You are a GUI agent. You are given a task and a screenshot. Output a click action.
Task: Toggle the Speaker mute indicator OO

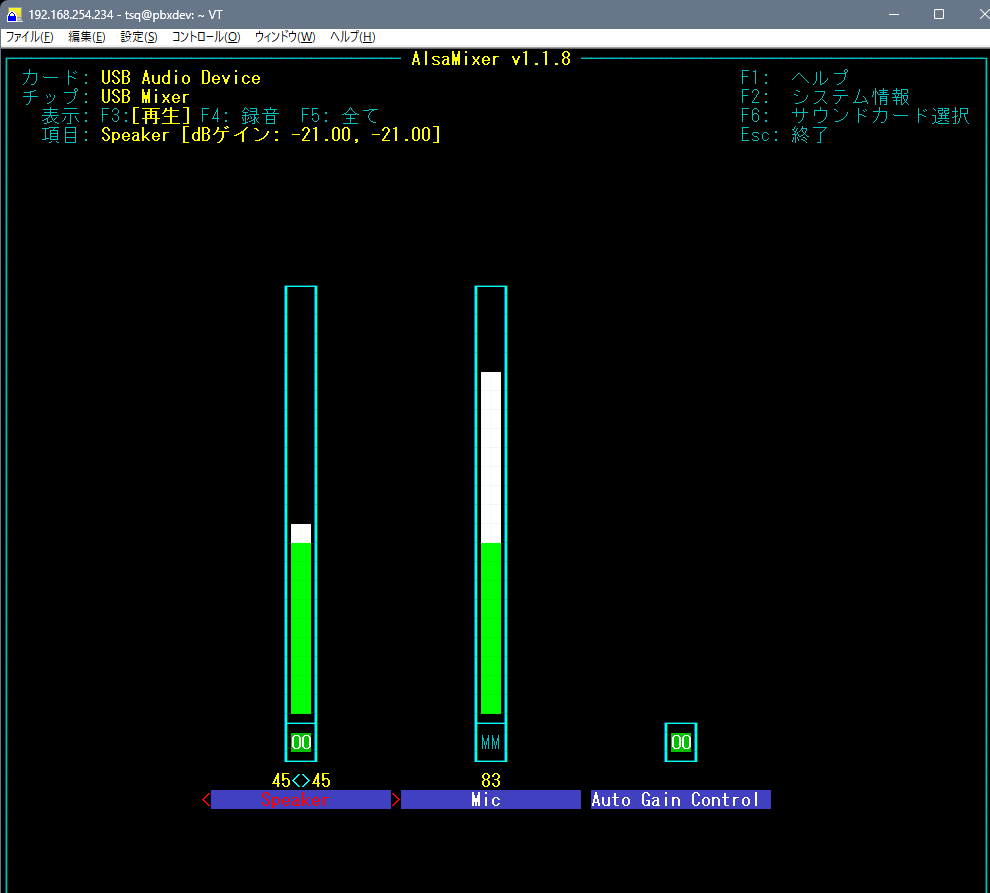(x=301, y=743)
